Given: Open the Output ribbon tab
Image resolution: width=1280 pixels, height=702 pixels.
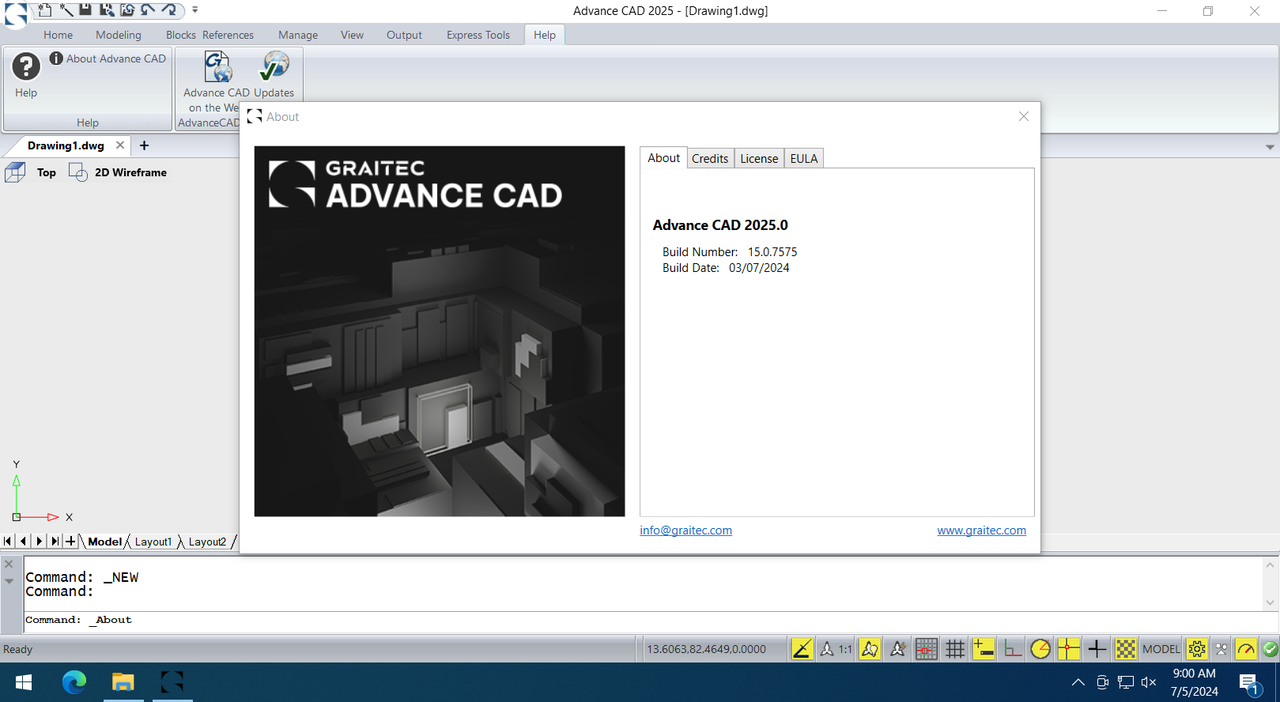Looking at the screenshot, I should [404, 35].
